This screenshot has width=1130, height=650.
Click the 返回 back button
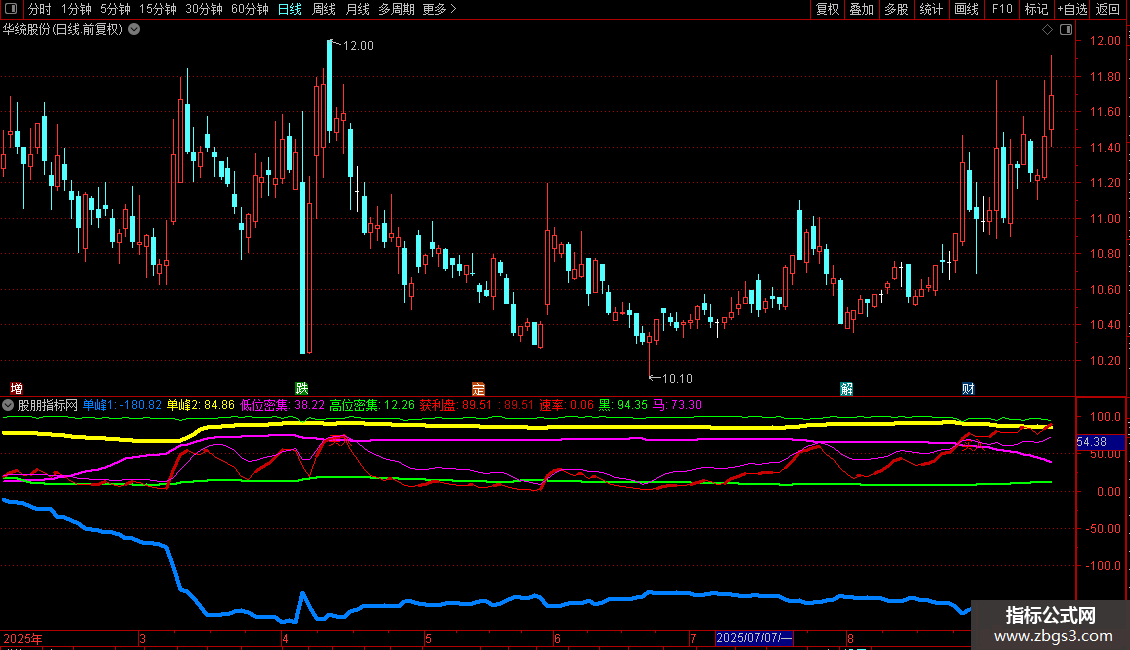[1108, 9]
